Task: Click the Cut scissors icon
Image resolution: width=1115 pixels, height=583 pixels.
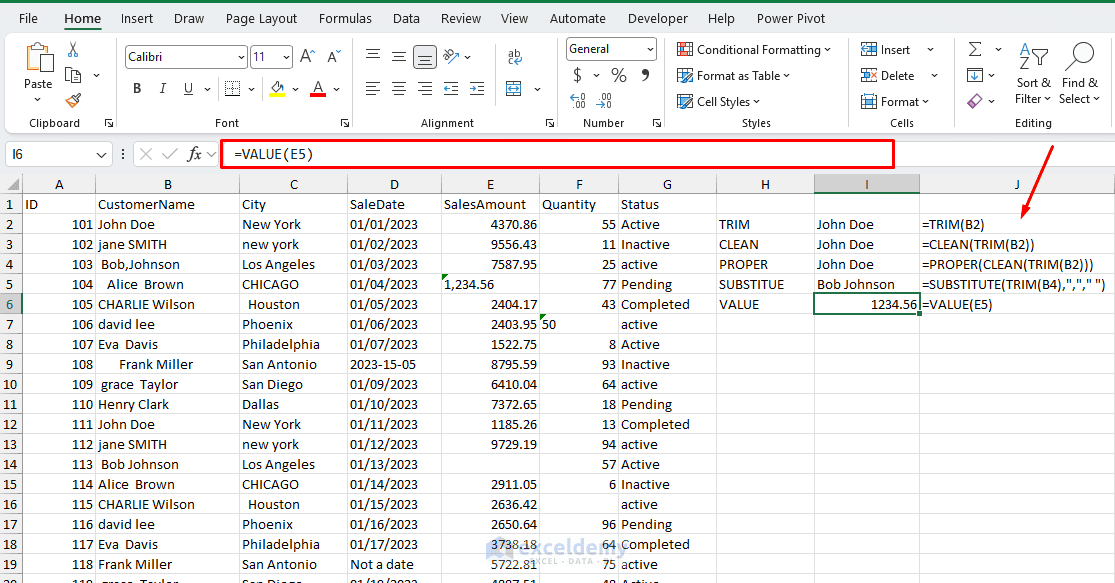Action: 73,49
